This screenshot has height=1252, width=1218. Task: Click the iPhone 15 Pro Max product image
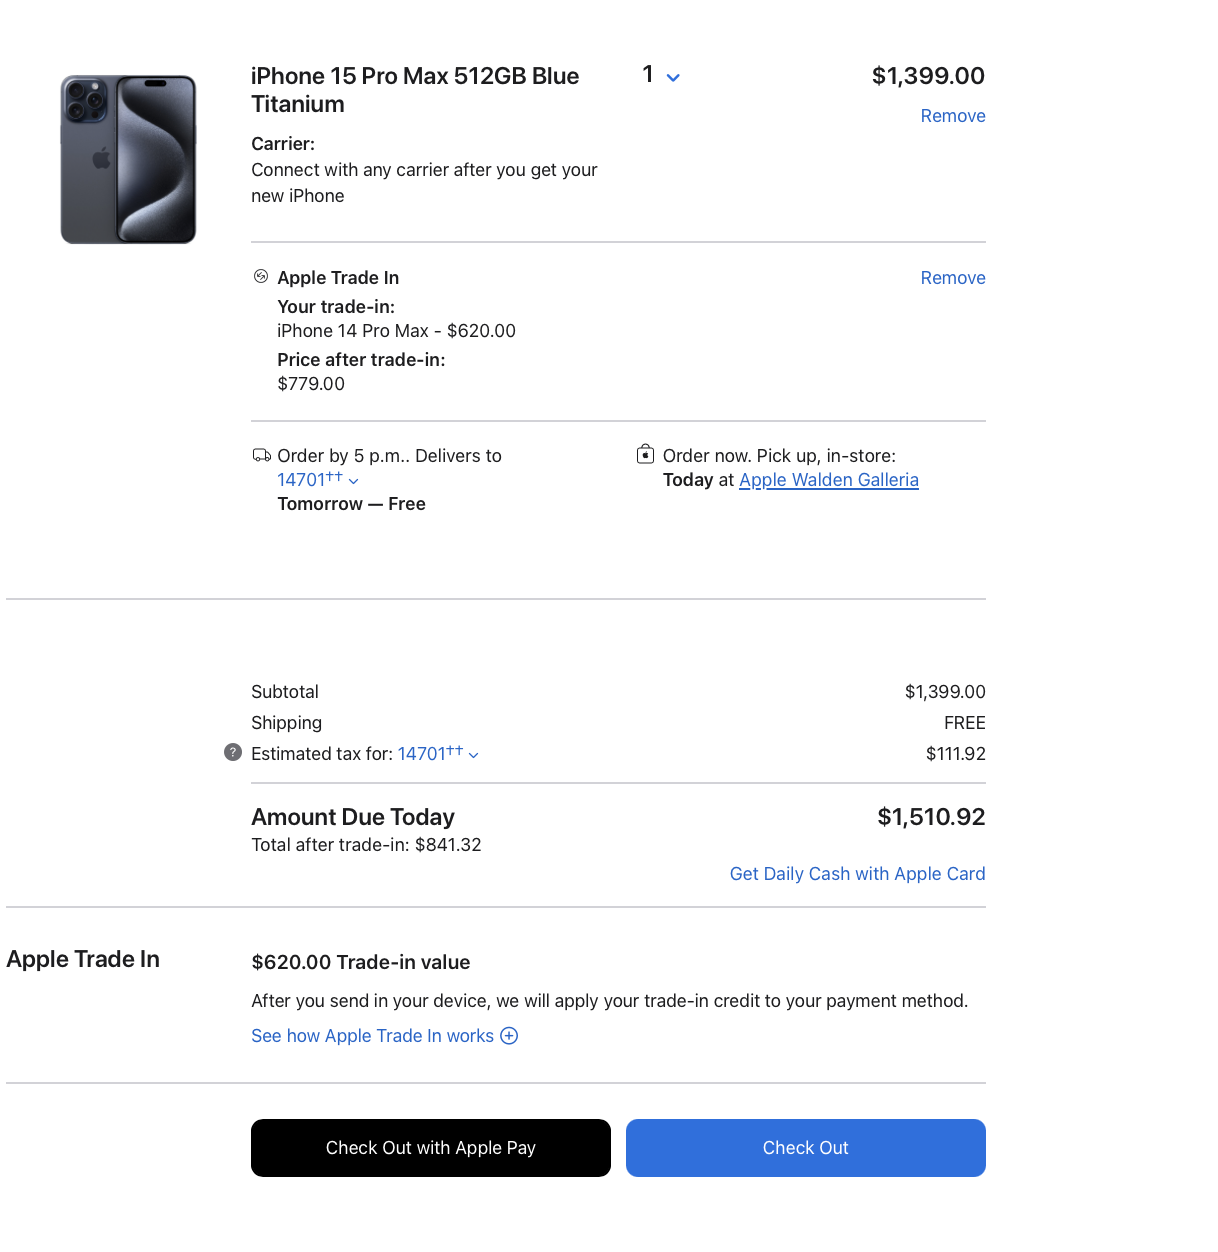128,159
